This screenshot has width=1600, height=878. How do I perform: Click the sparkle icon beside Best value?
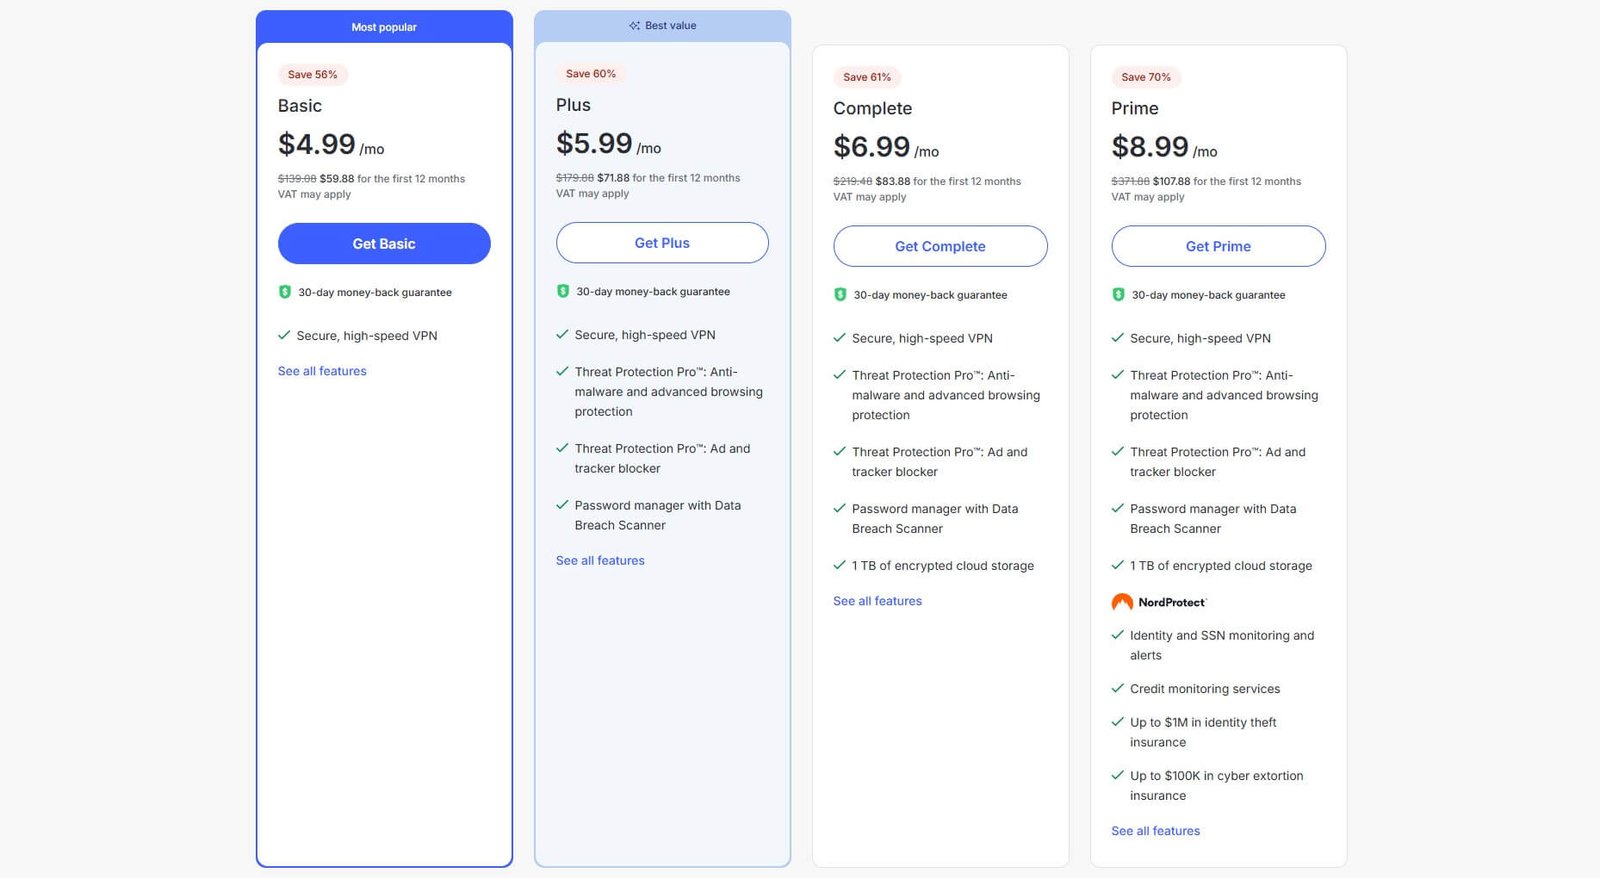coord(634,26)
